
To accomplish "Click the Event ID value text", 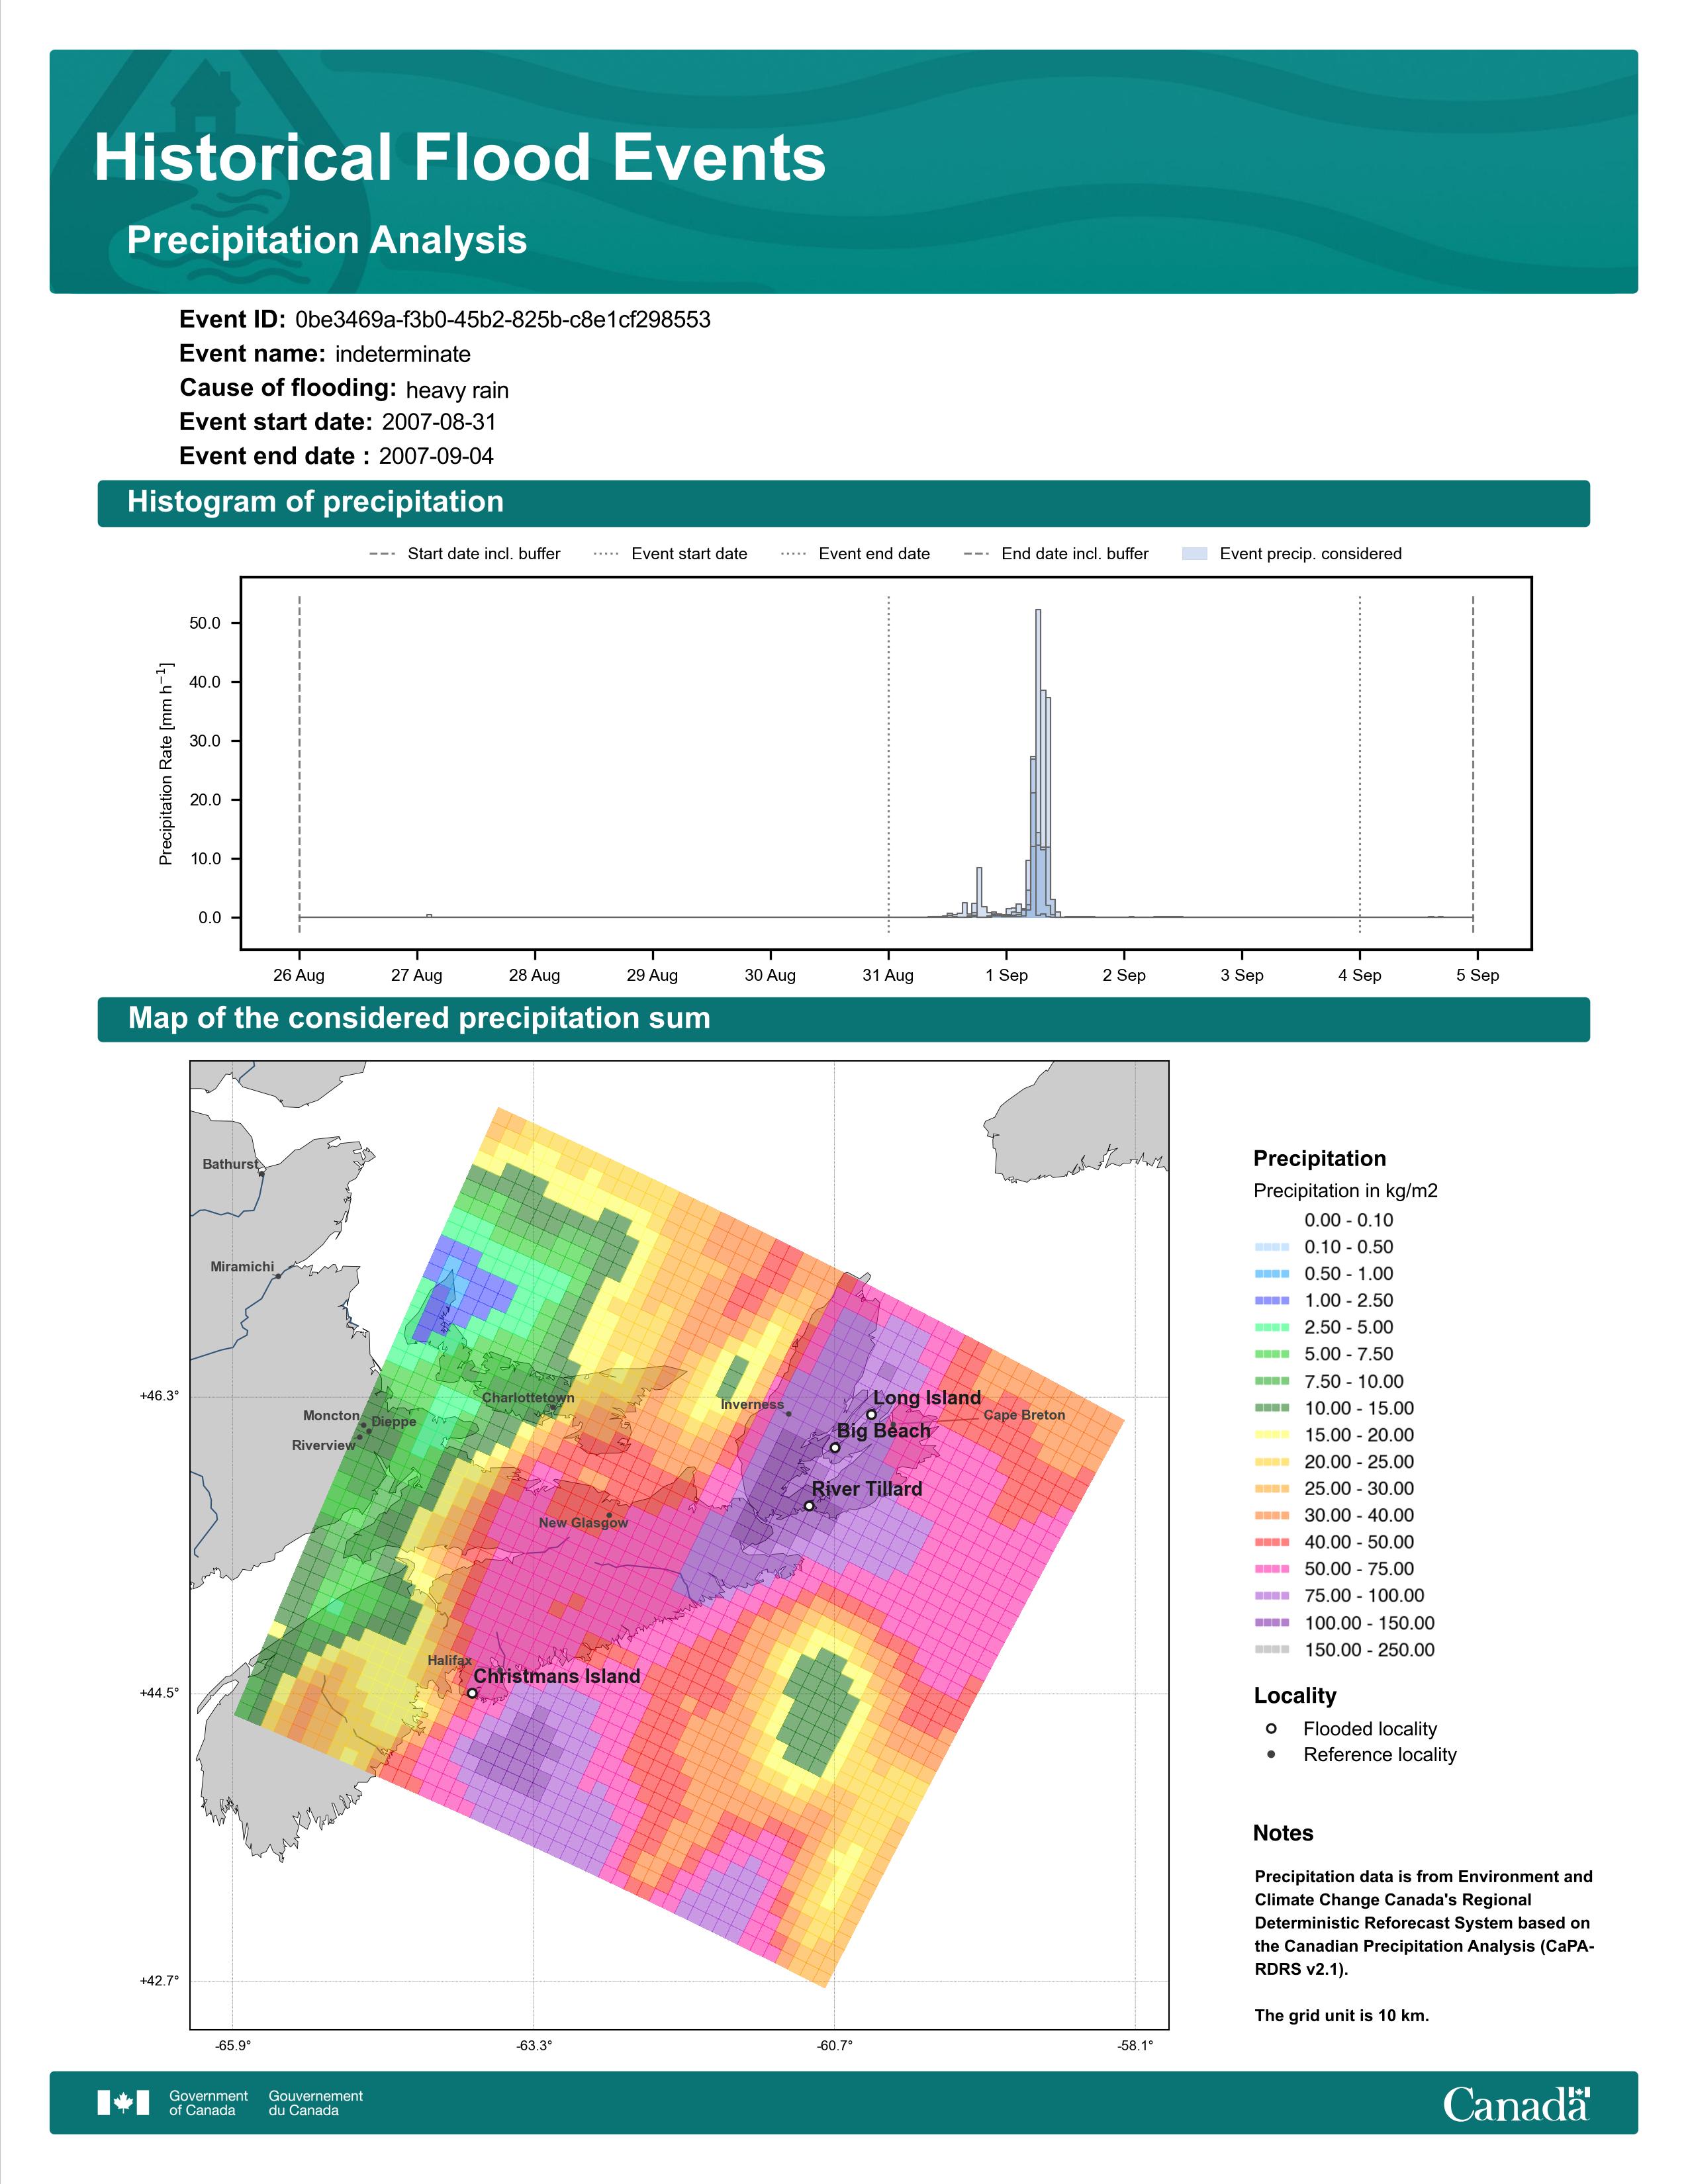I will pos(503,320).
